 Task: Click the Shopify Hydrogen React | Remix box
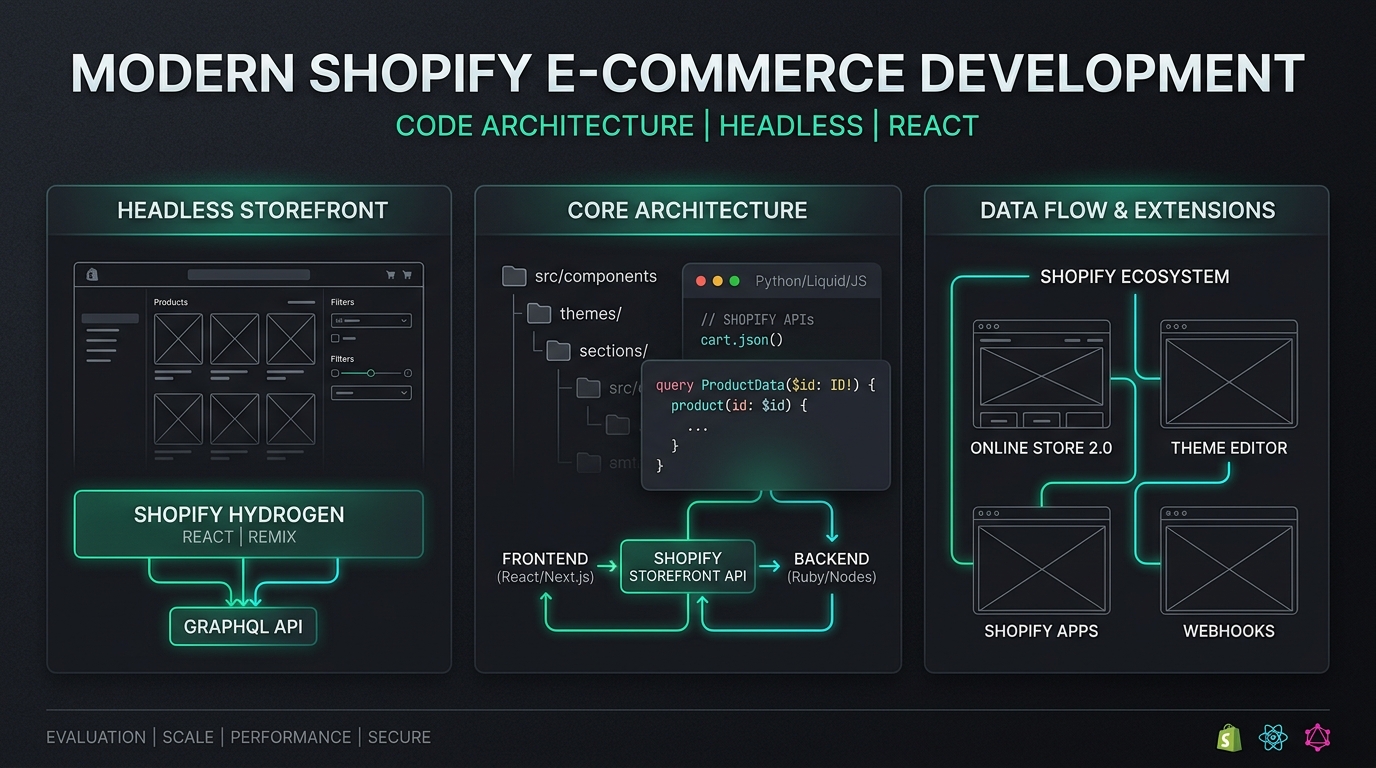pos(249,524)
